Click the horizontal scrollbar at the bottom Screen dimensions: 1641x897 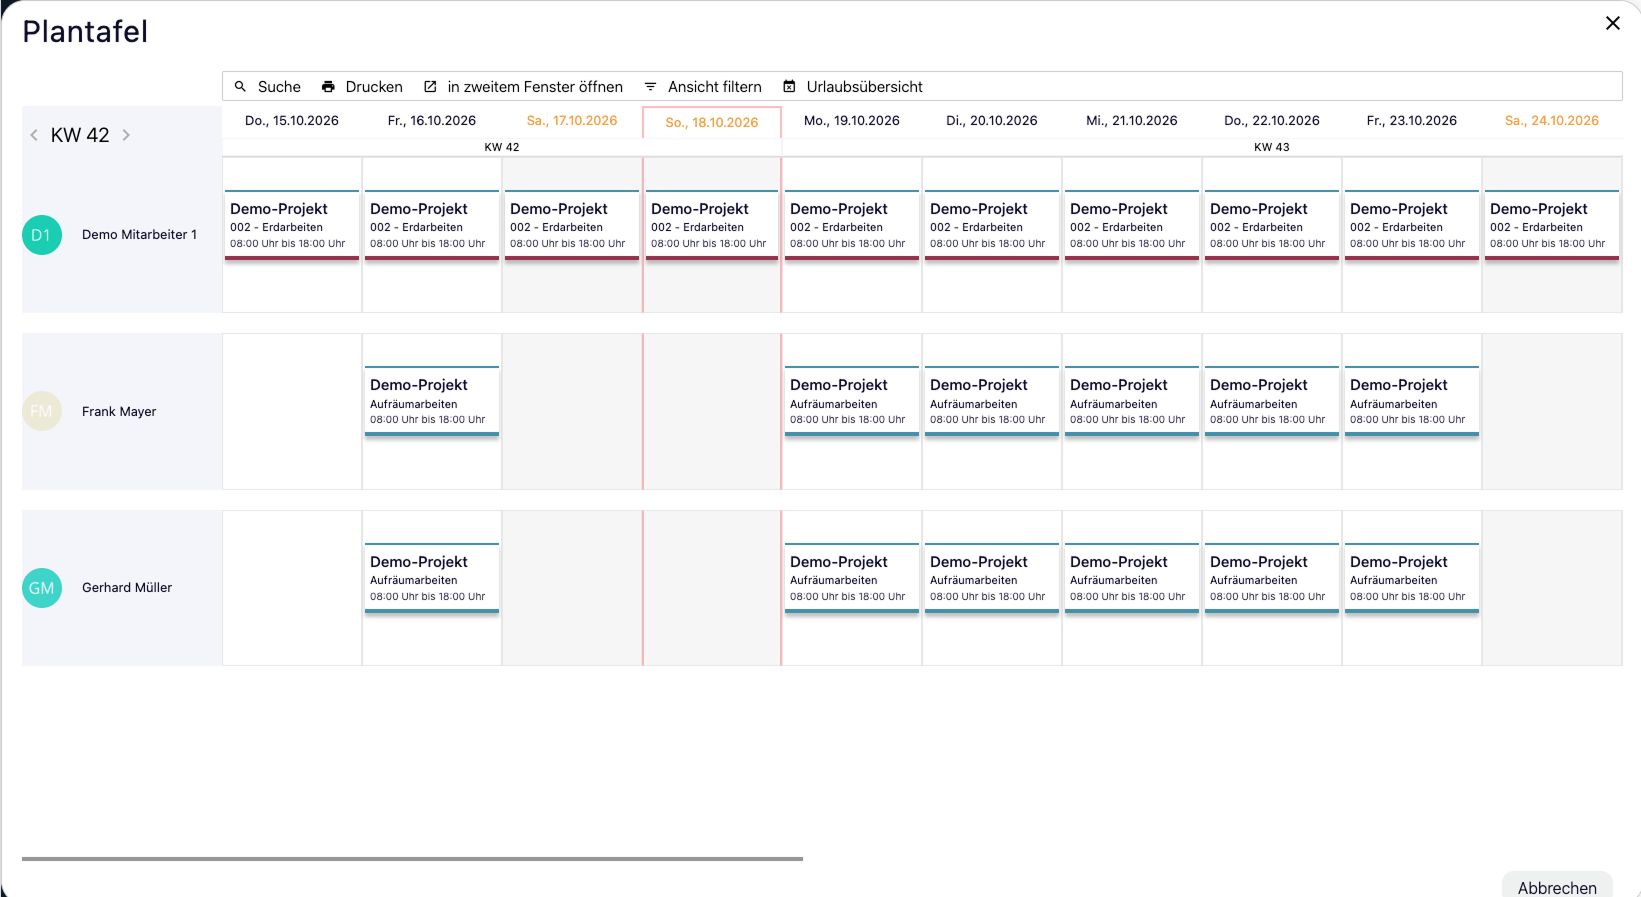(412, 858)
